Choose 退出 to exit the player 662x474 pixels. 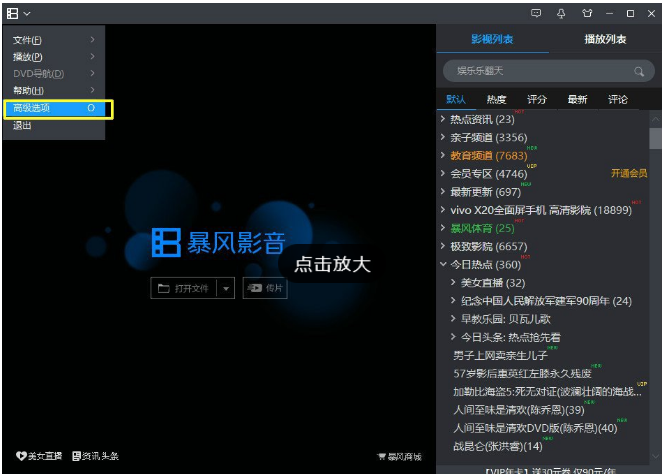54,125
